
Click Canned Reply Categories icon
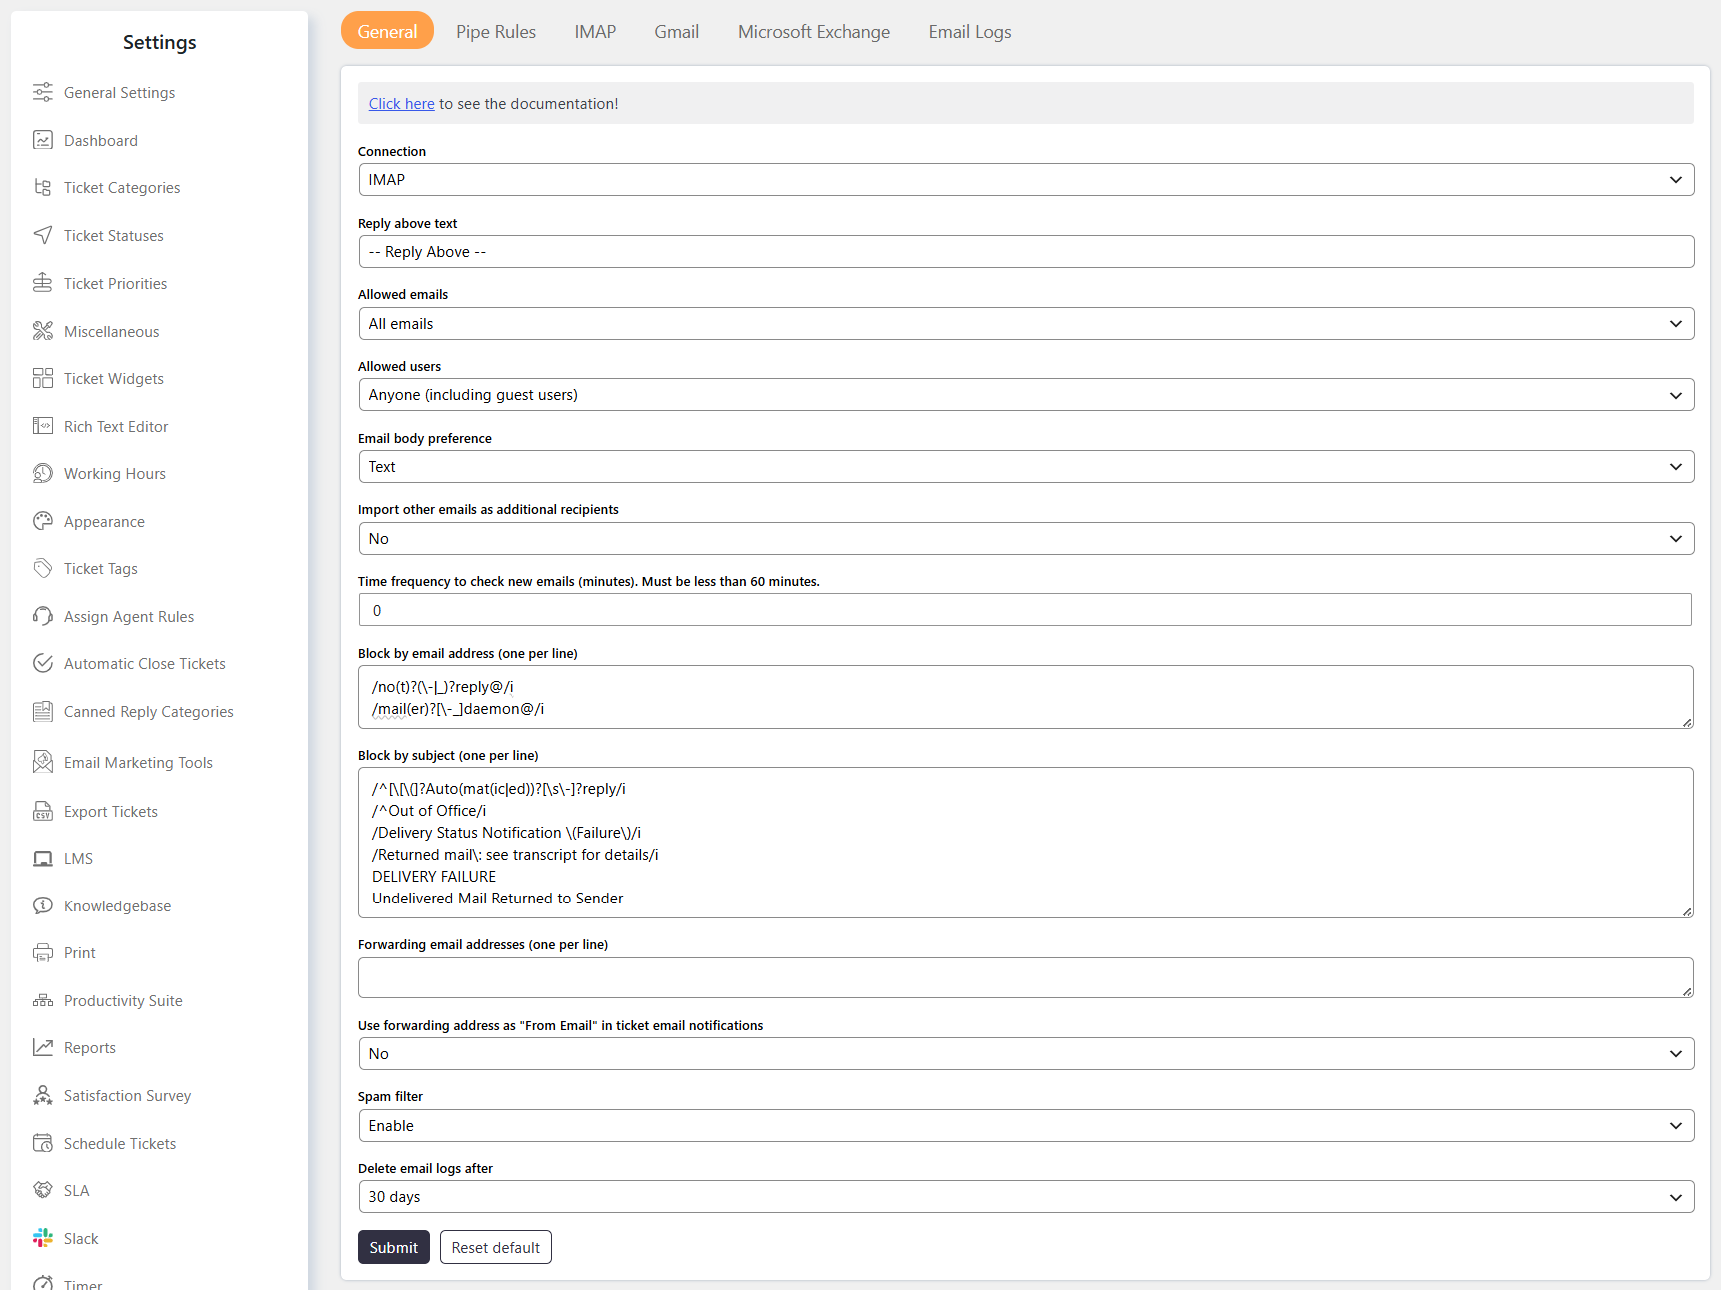click(x=42, y=711)
